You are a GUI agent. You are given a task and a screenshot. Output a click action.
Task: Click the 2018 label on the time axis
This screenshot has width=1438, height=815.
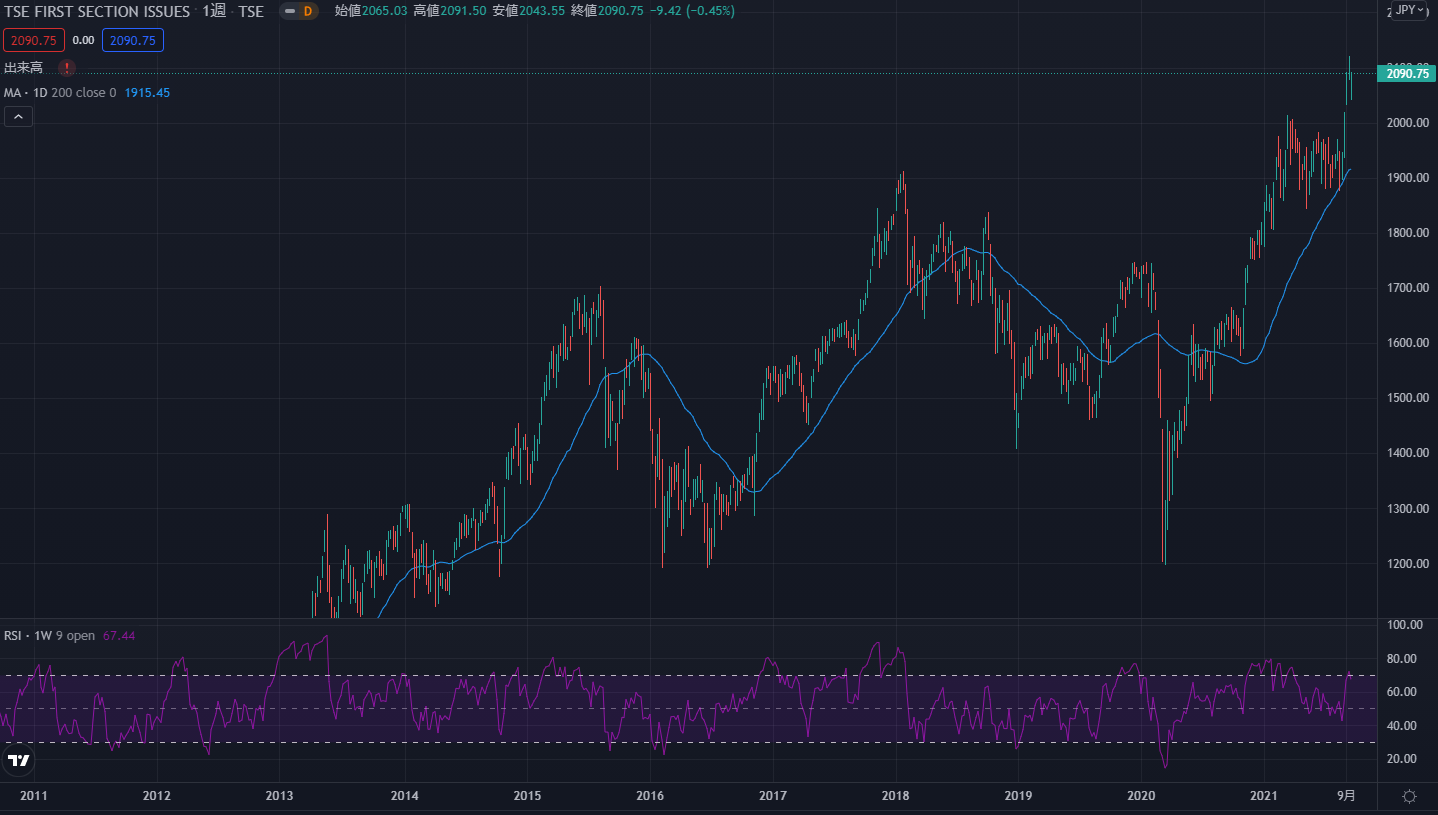896,796
